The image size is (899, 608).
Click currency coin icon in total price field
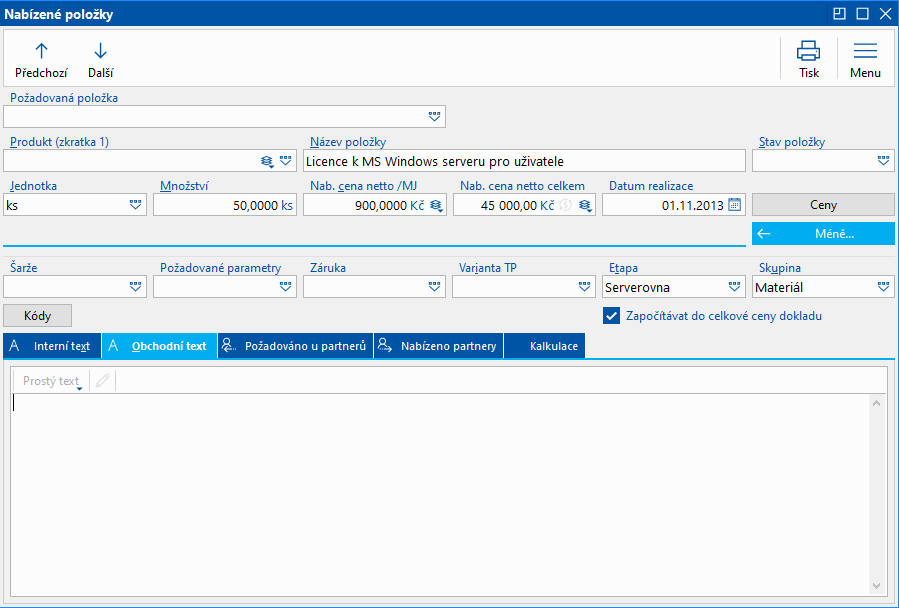pyautogui.click(x=566, y=205)
